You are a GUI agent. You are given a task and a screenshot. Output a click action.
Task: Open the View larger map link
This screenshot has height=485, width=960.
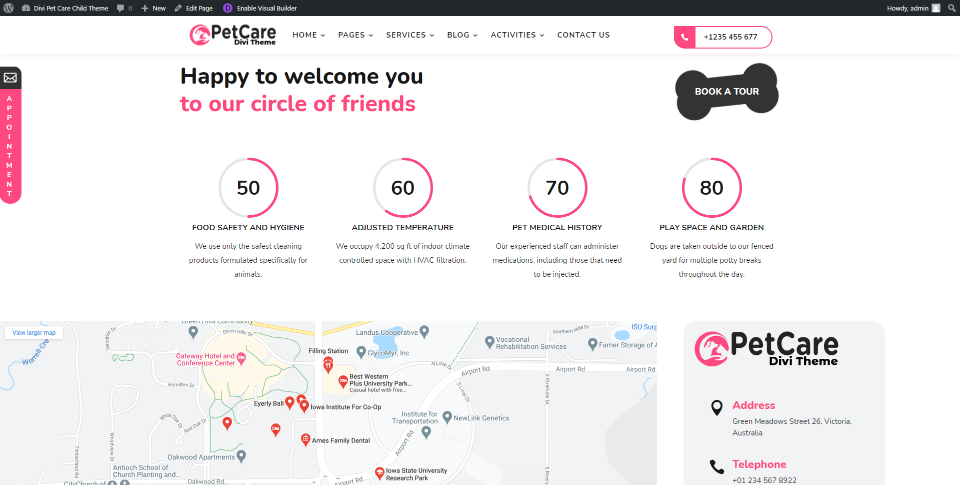[35, 332]
